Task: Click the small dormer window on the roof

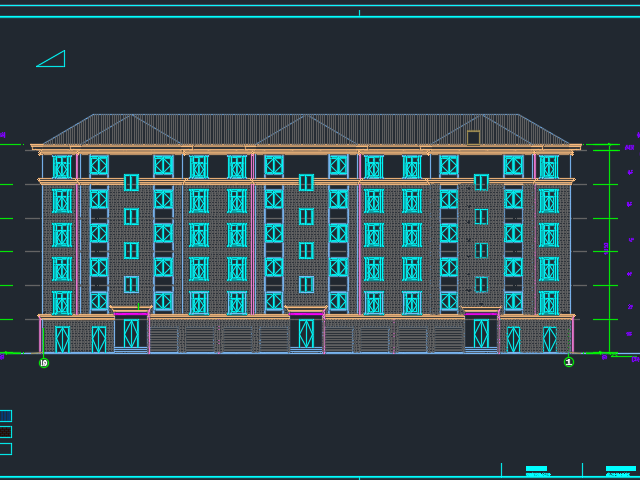Action: (473, 137)
